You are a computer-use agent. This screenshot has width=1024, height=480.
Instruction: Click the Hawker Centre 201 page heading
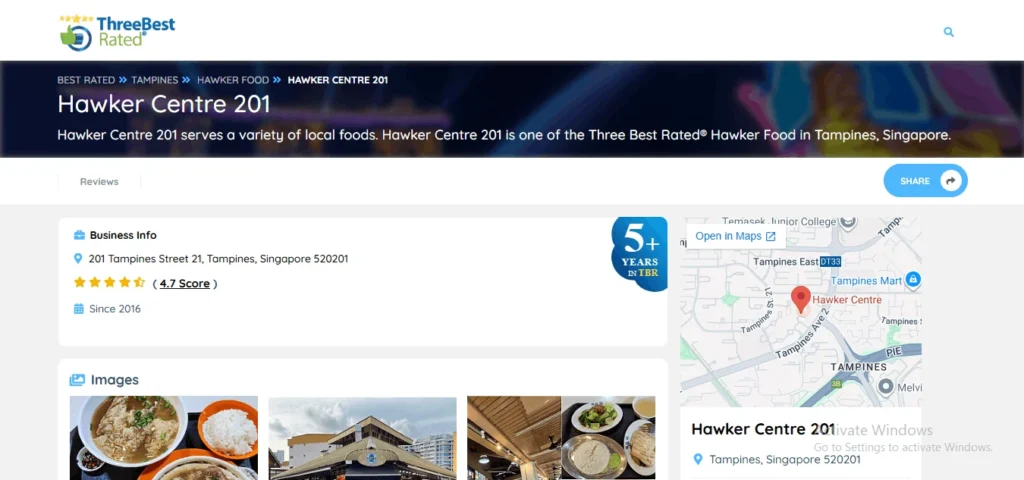164,104
